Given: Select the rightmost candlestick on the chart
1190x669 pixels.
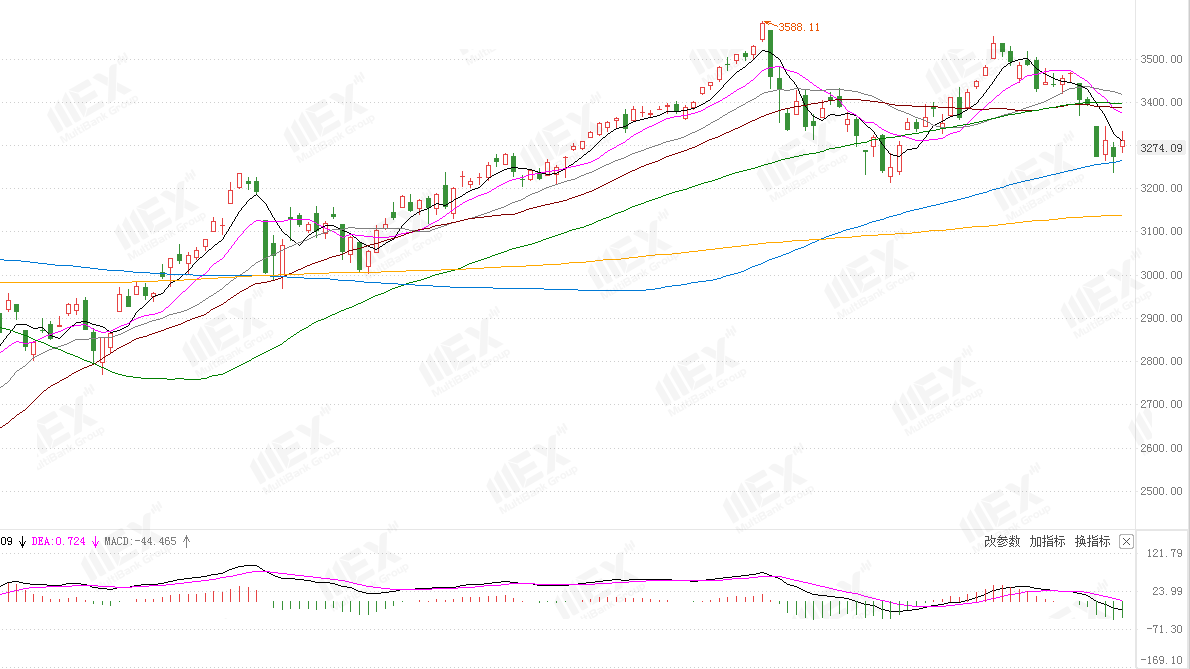Looking at the screenshot, I should (1122, 146).
